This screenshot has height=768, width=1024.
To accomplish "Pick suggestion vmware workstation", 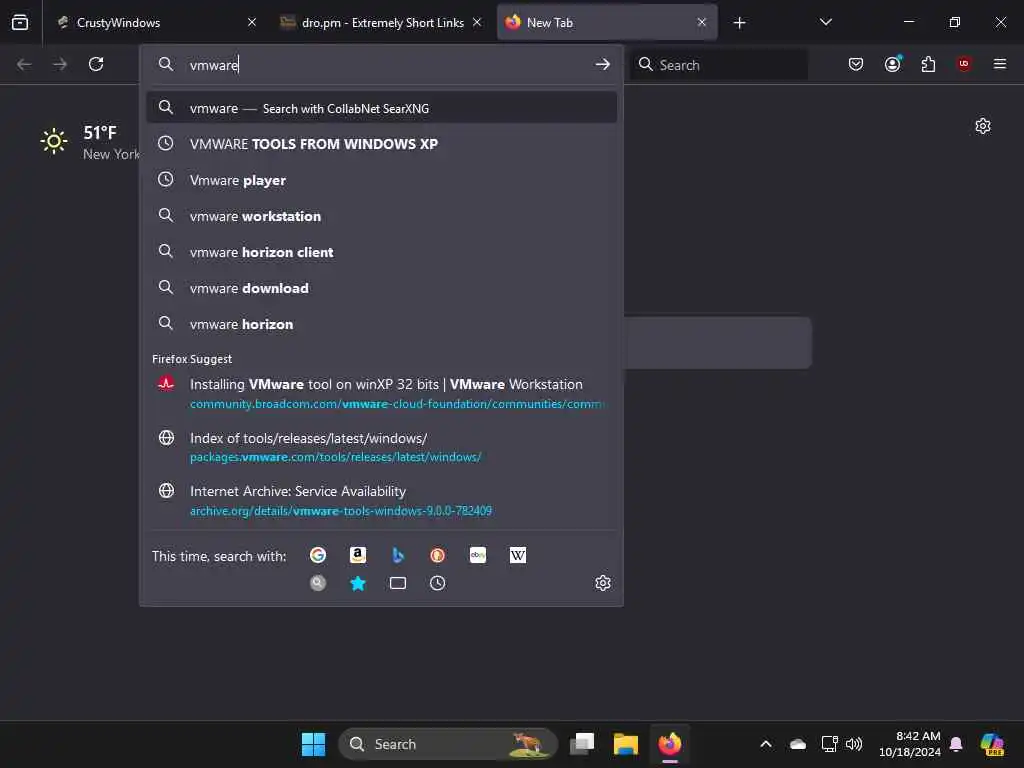I will point(381,216).
